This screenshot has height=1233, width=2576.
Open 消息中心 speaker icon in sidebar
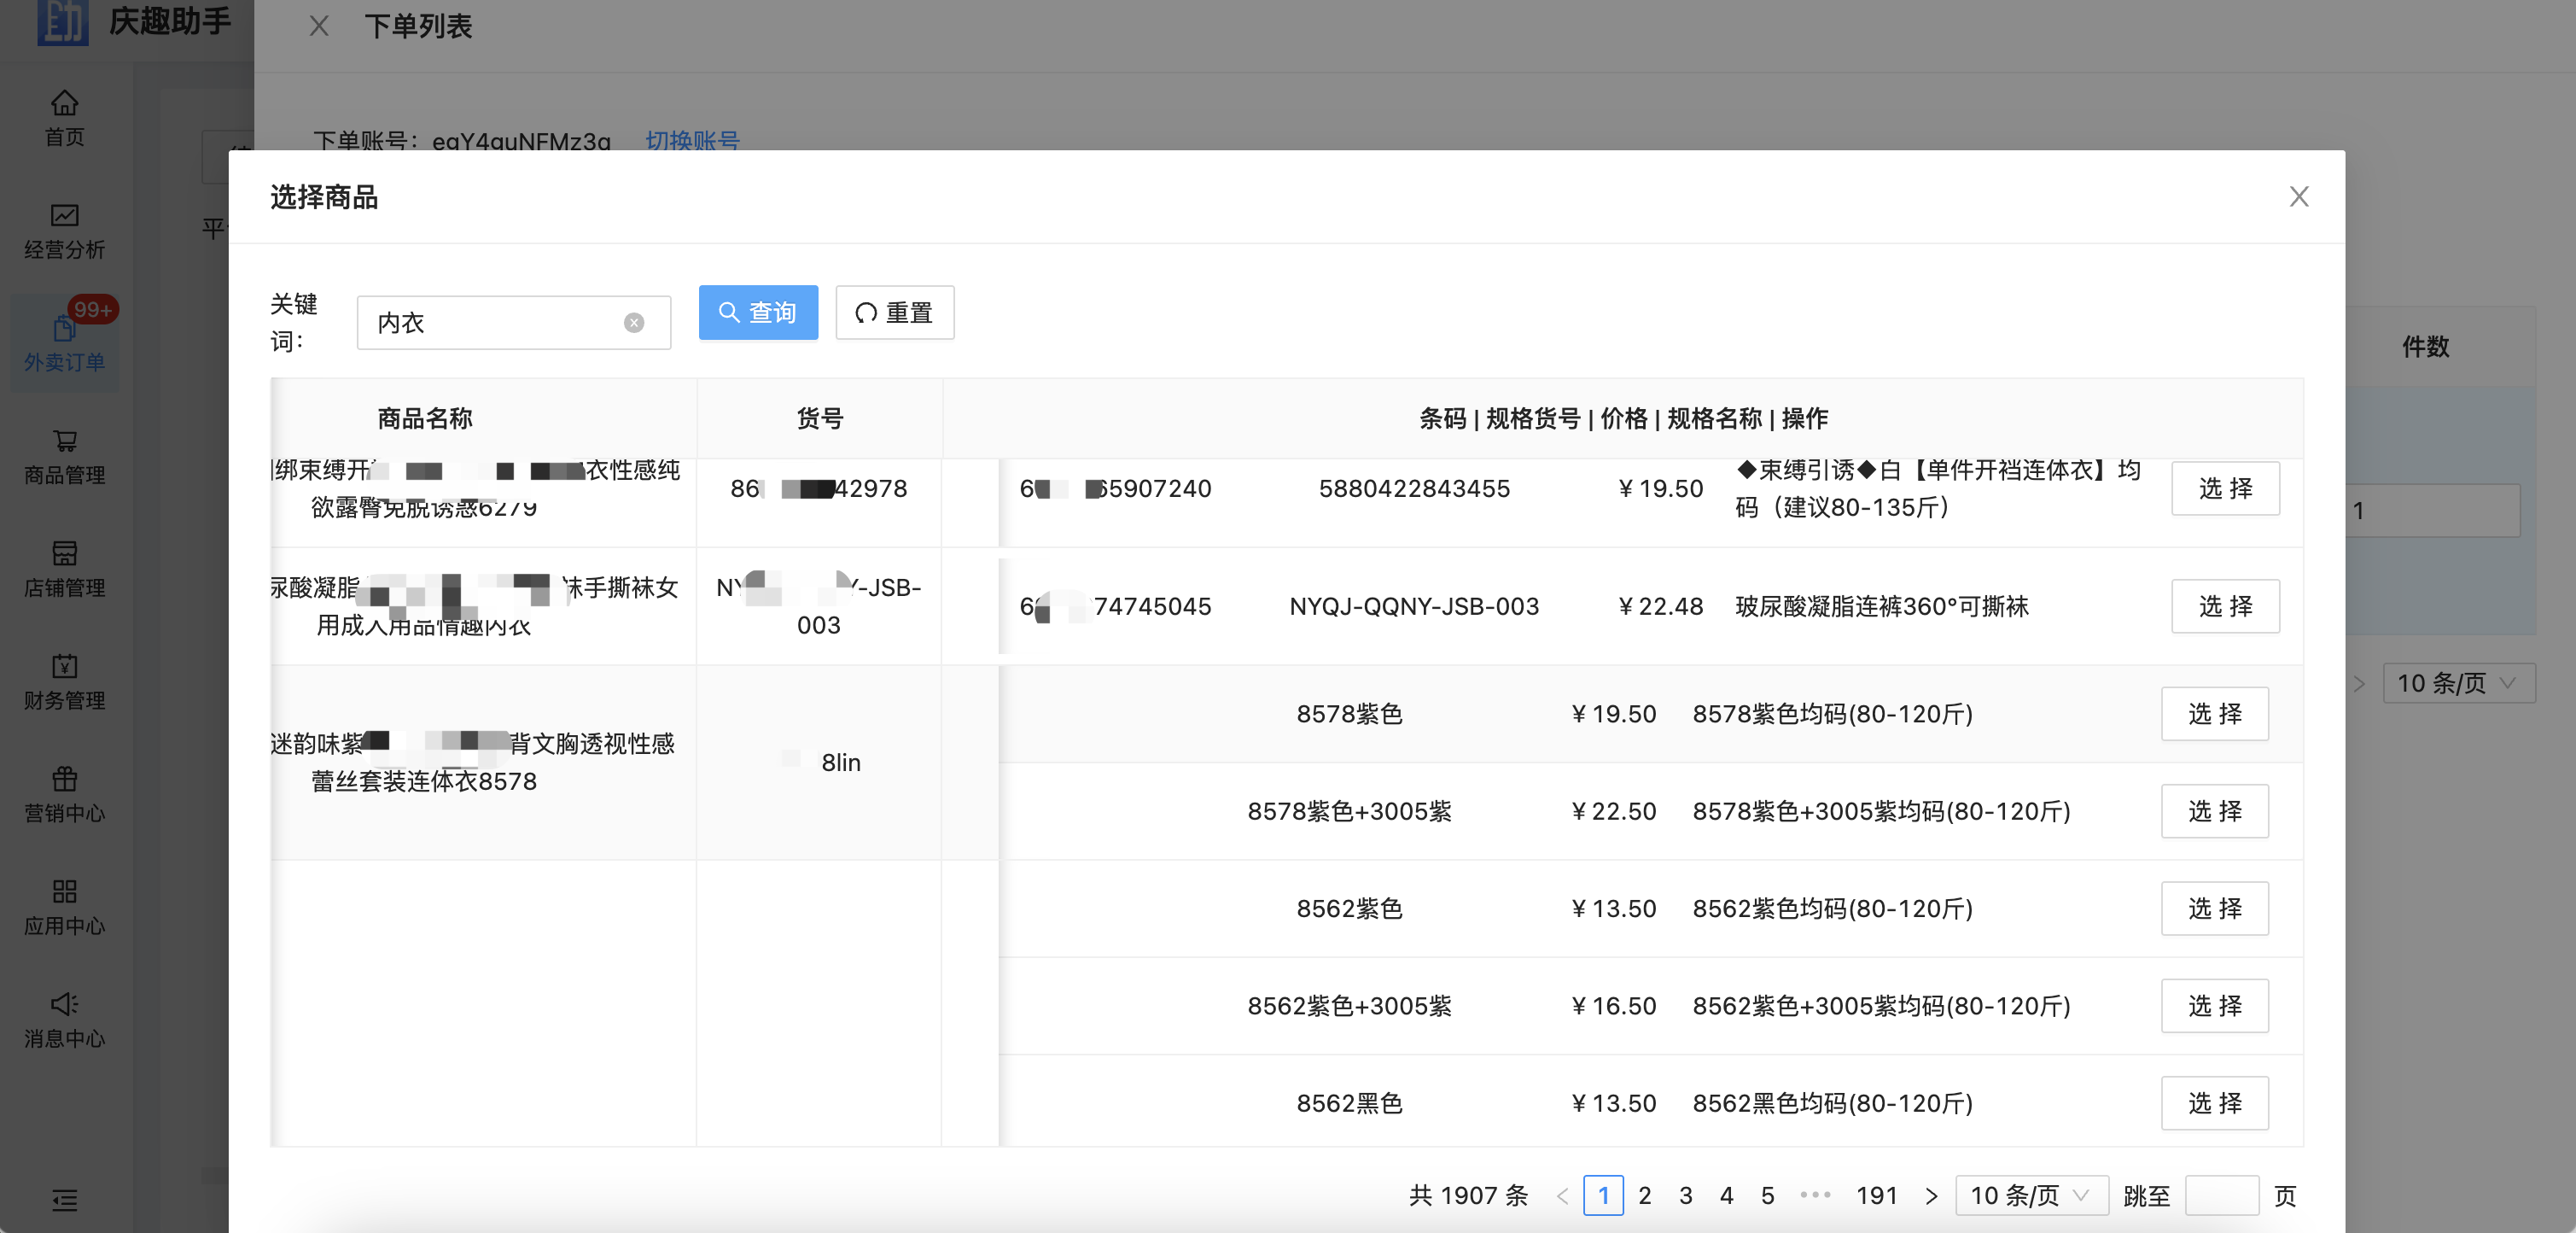point(64,1004)
